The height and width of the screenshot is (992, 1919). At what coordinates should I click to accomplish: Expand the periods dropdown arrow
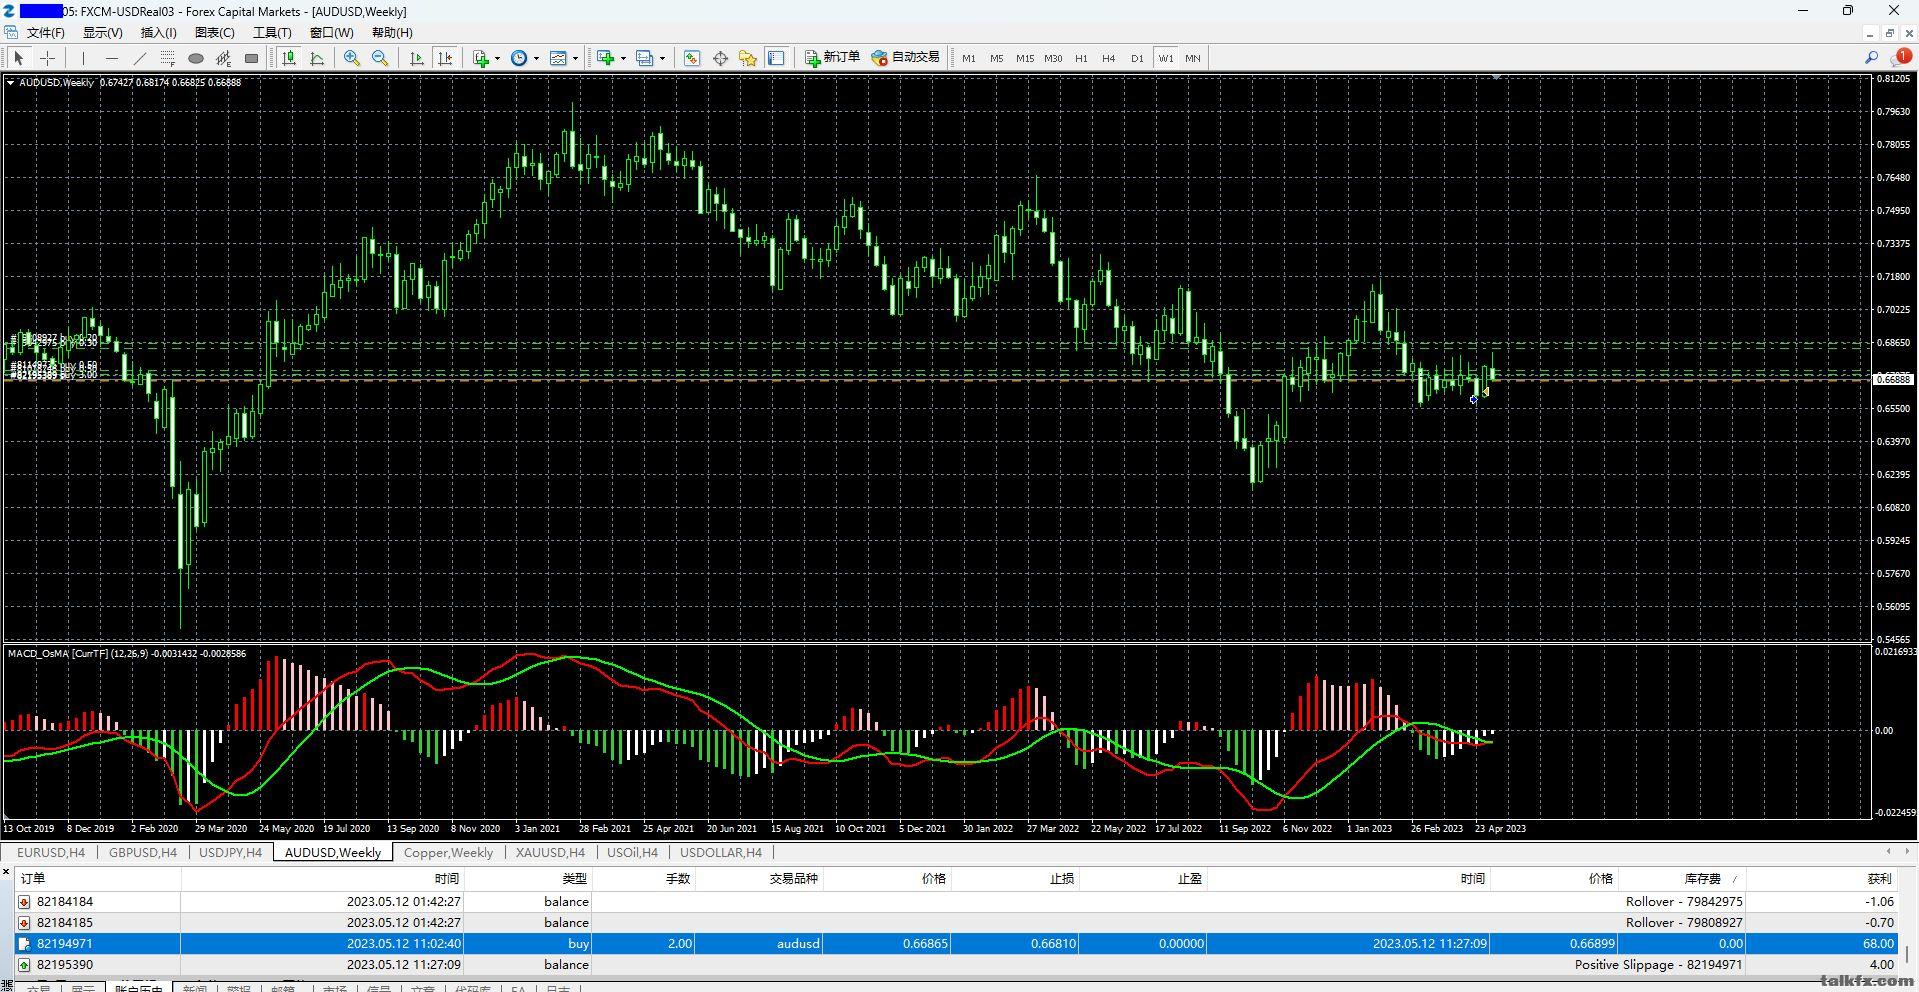[x=536, y=58]
